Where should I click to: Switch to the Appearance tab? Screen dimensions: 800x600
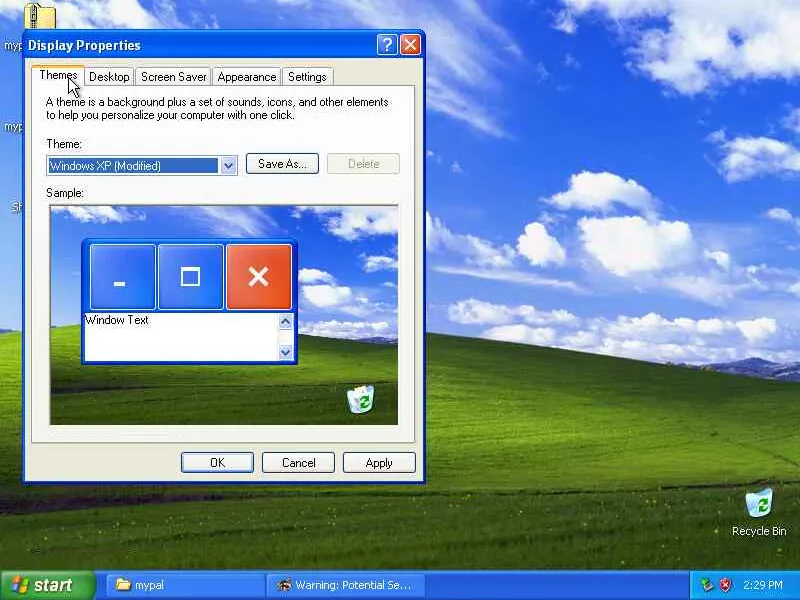(x=246, y=77)
